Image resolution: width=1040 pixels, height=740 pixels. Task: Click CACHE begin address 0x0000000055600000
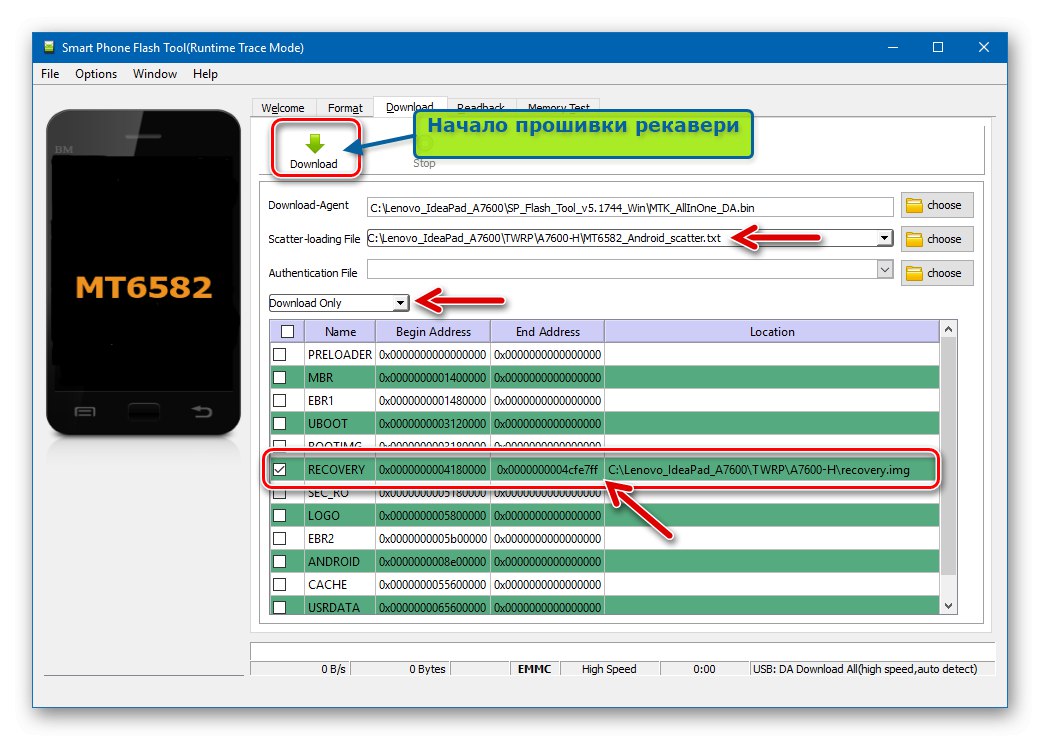(432, 584)
